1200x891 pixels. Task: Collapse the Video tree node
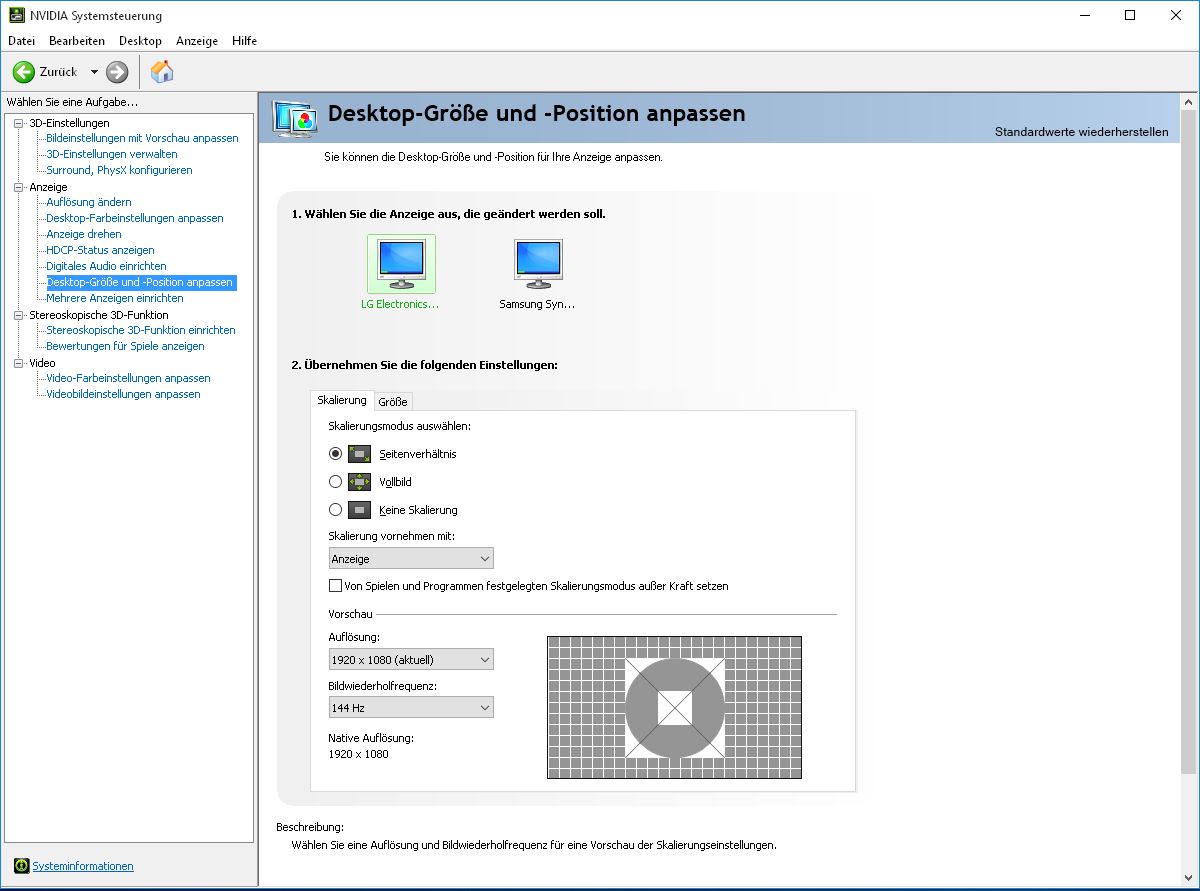click(x=18, y=363)
